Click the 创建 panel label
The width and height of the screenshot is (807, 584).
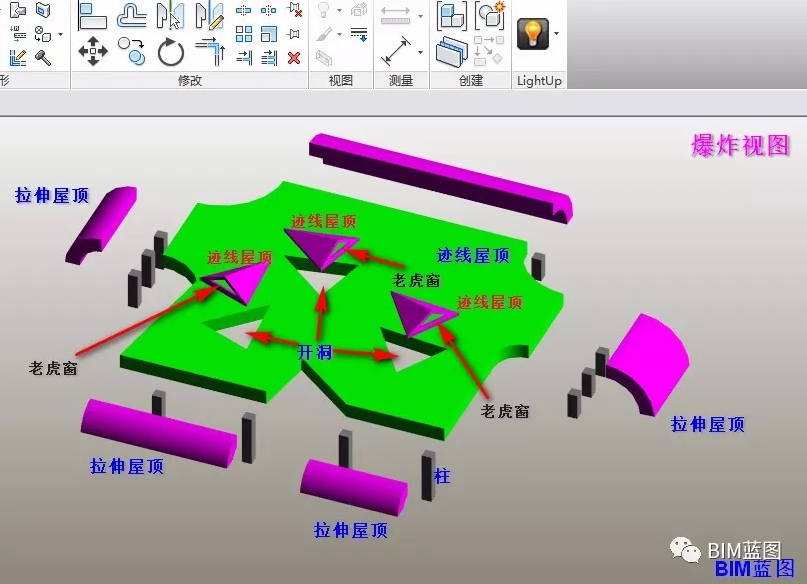pyautogui.click(x=470, y=80)
